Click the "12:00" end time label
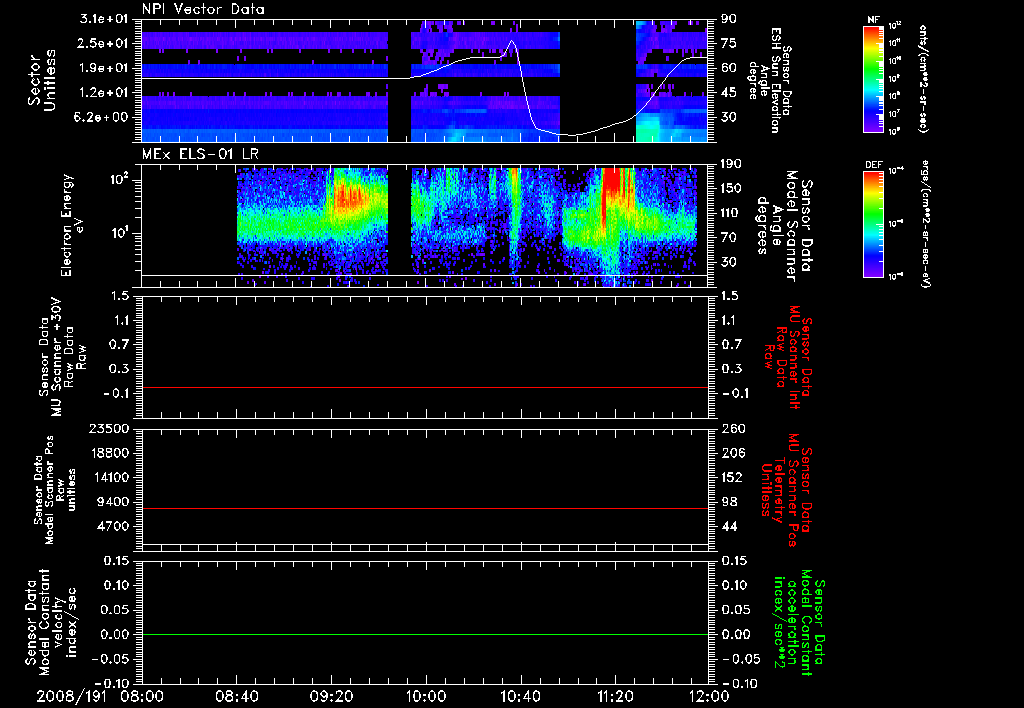1024x708 pixels. point(709,697)
